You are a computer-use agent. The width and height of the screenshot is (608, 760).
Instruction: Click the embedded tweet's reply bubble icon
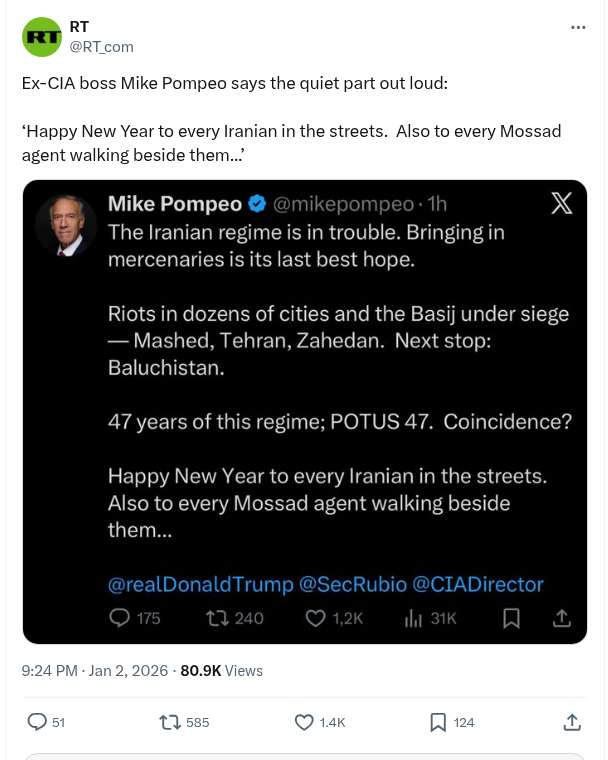(x=119, y=618)
